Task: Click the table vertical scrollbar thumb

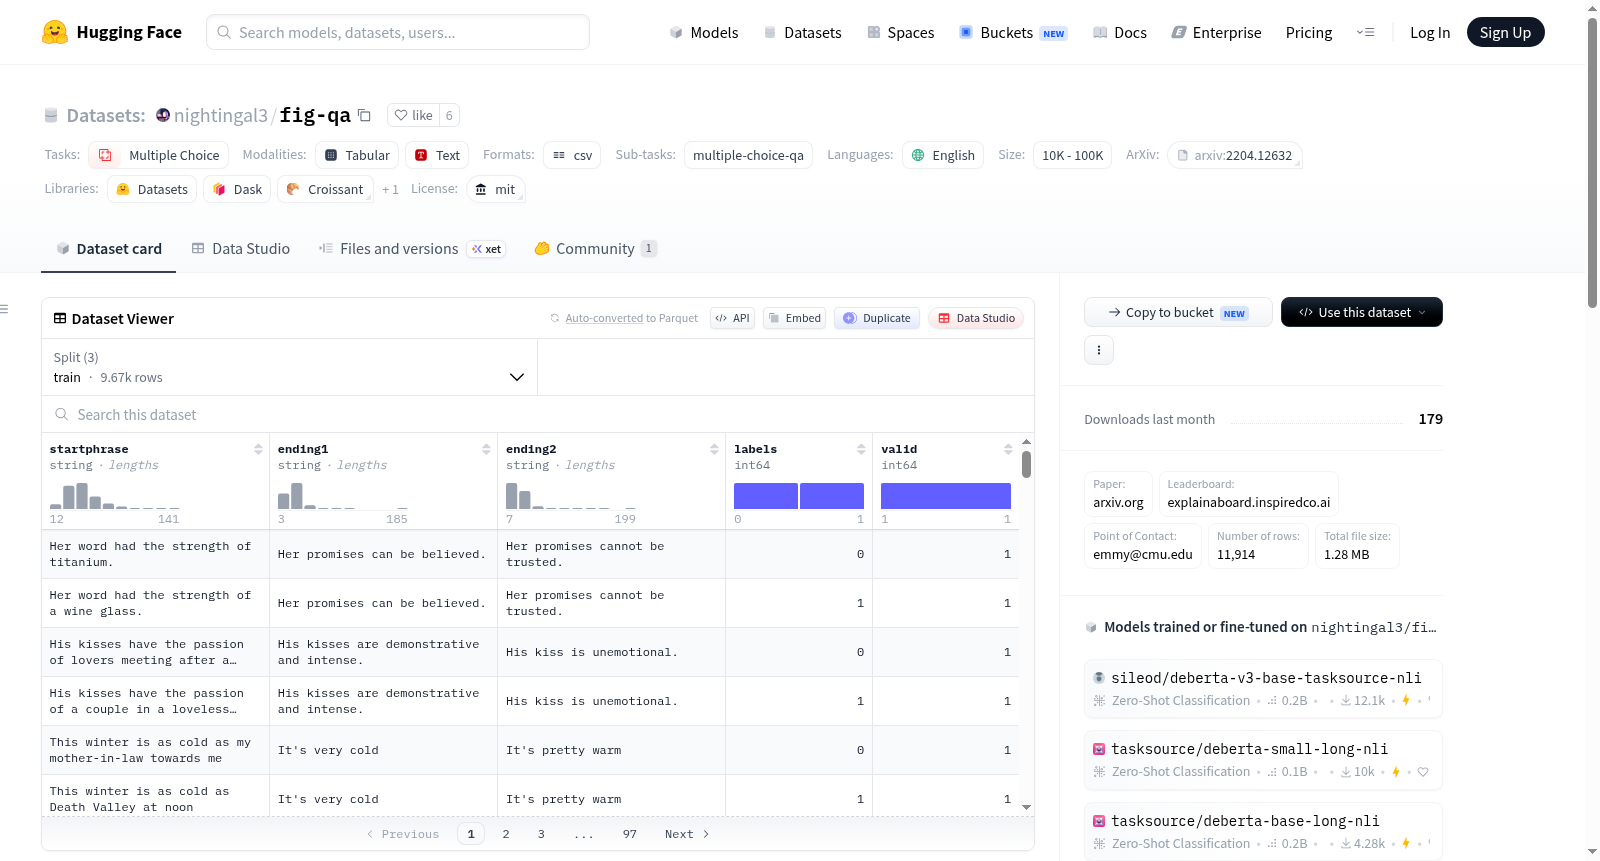Action: point(1026,464)
